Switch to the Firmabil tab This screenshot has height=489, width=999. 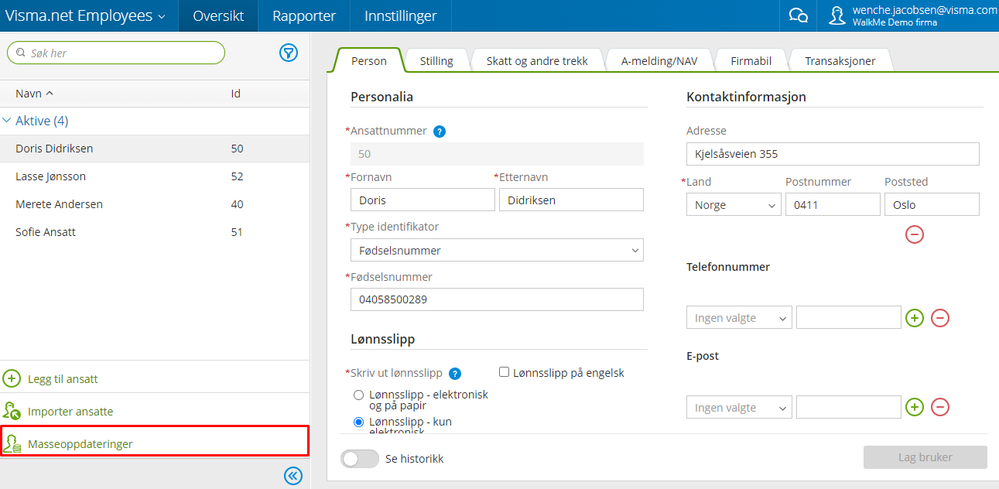pos(752,61)
